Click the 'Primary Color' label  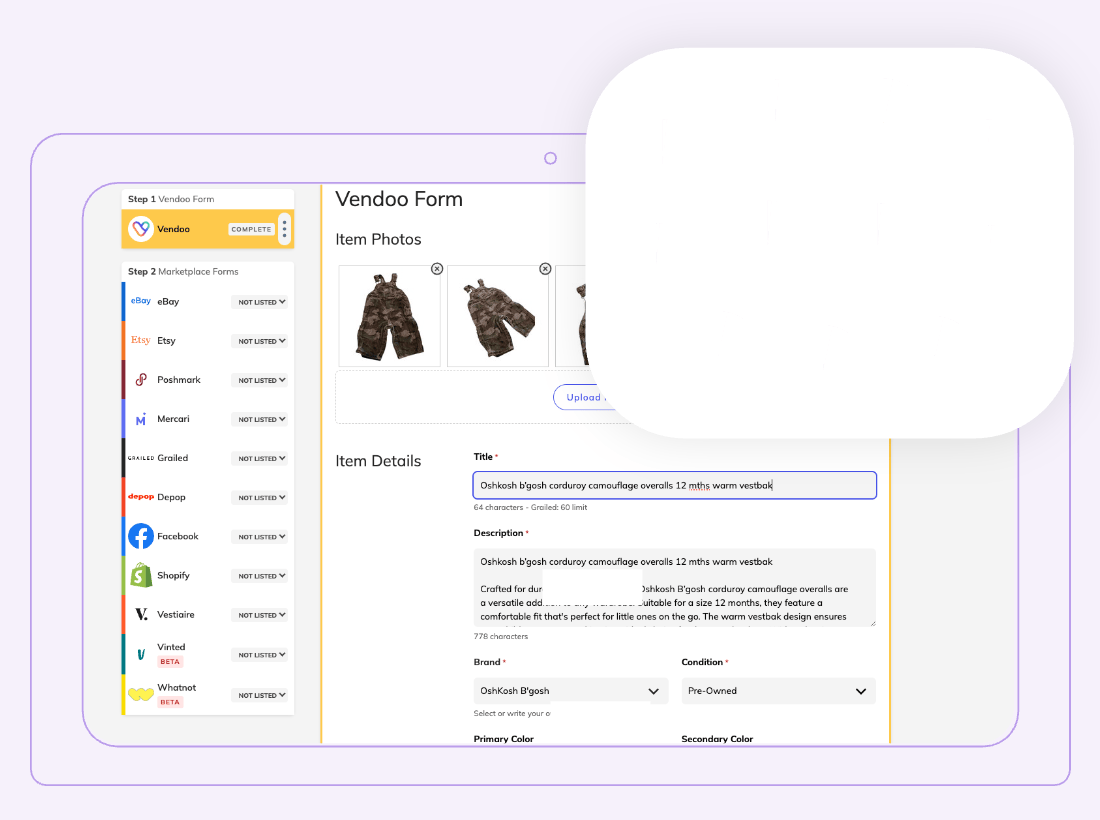tap(504, 739)
